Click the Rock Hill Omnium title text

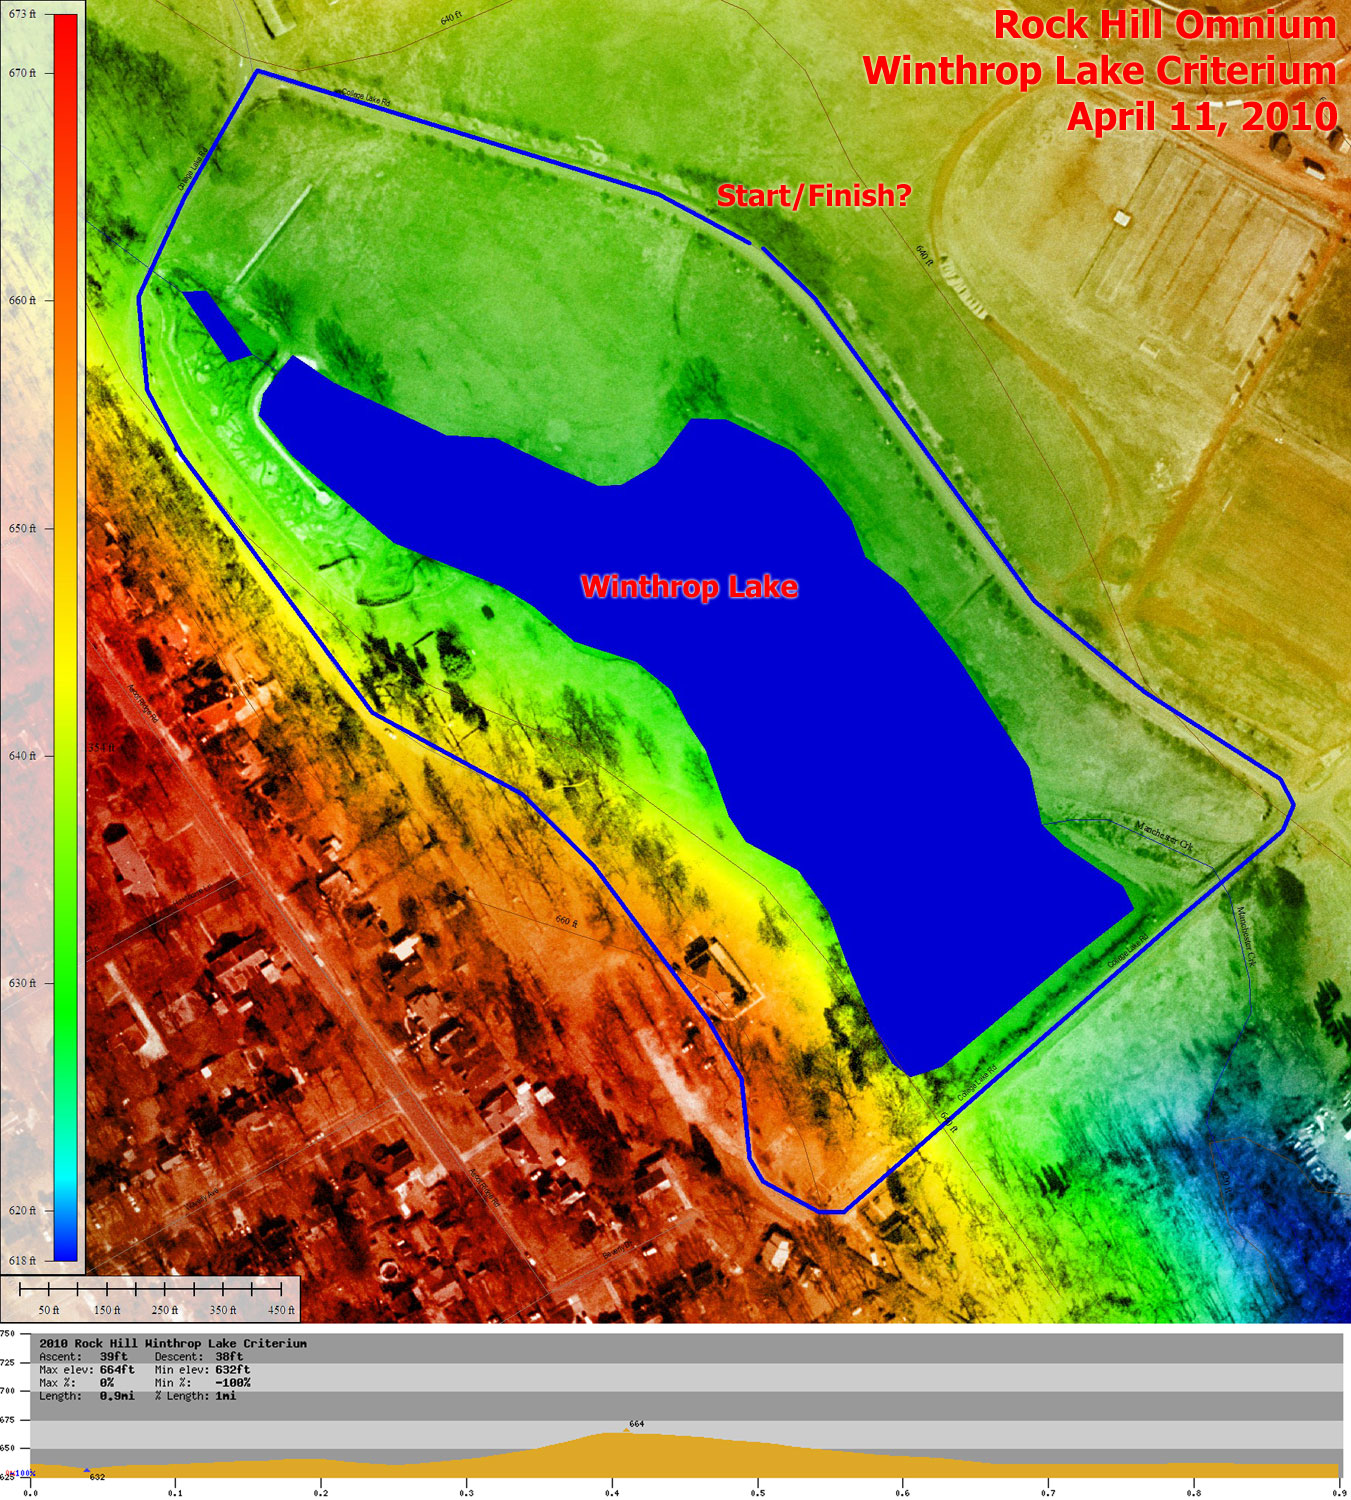pos(1164,26)
